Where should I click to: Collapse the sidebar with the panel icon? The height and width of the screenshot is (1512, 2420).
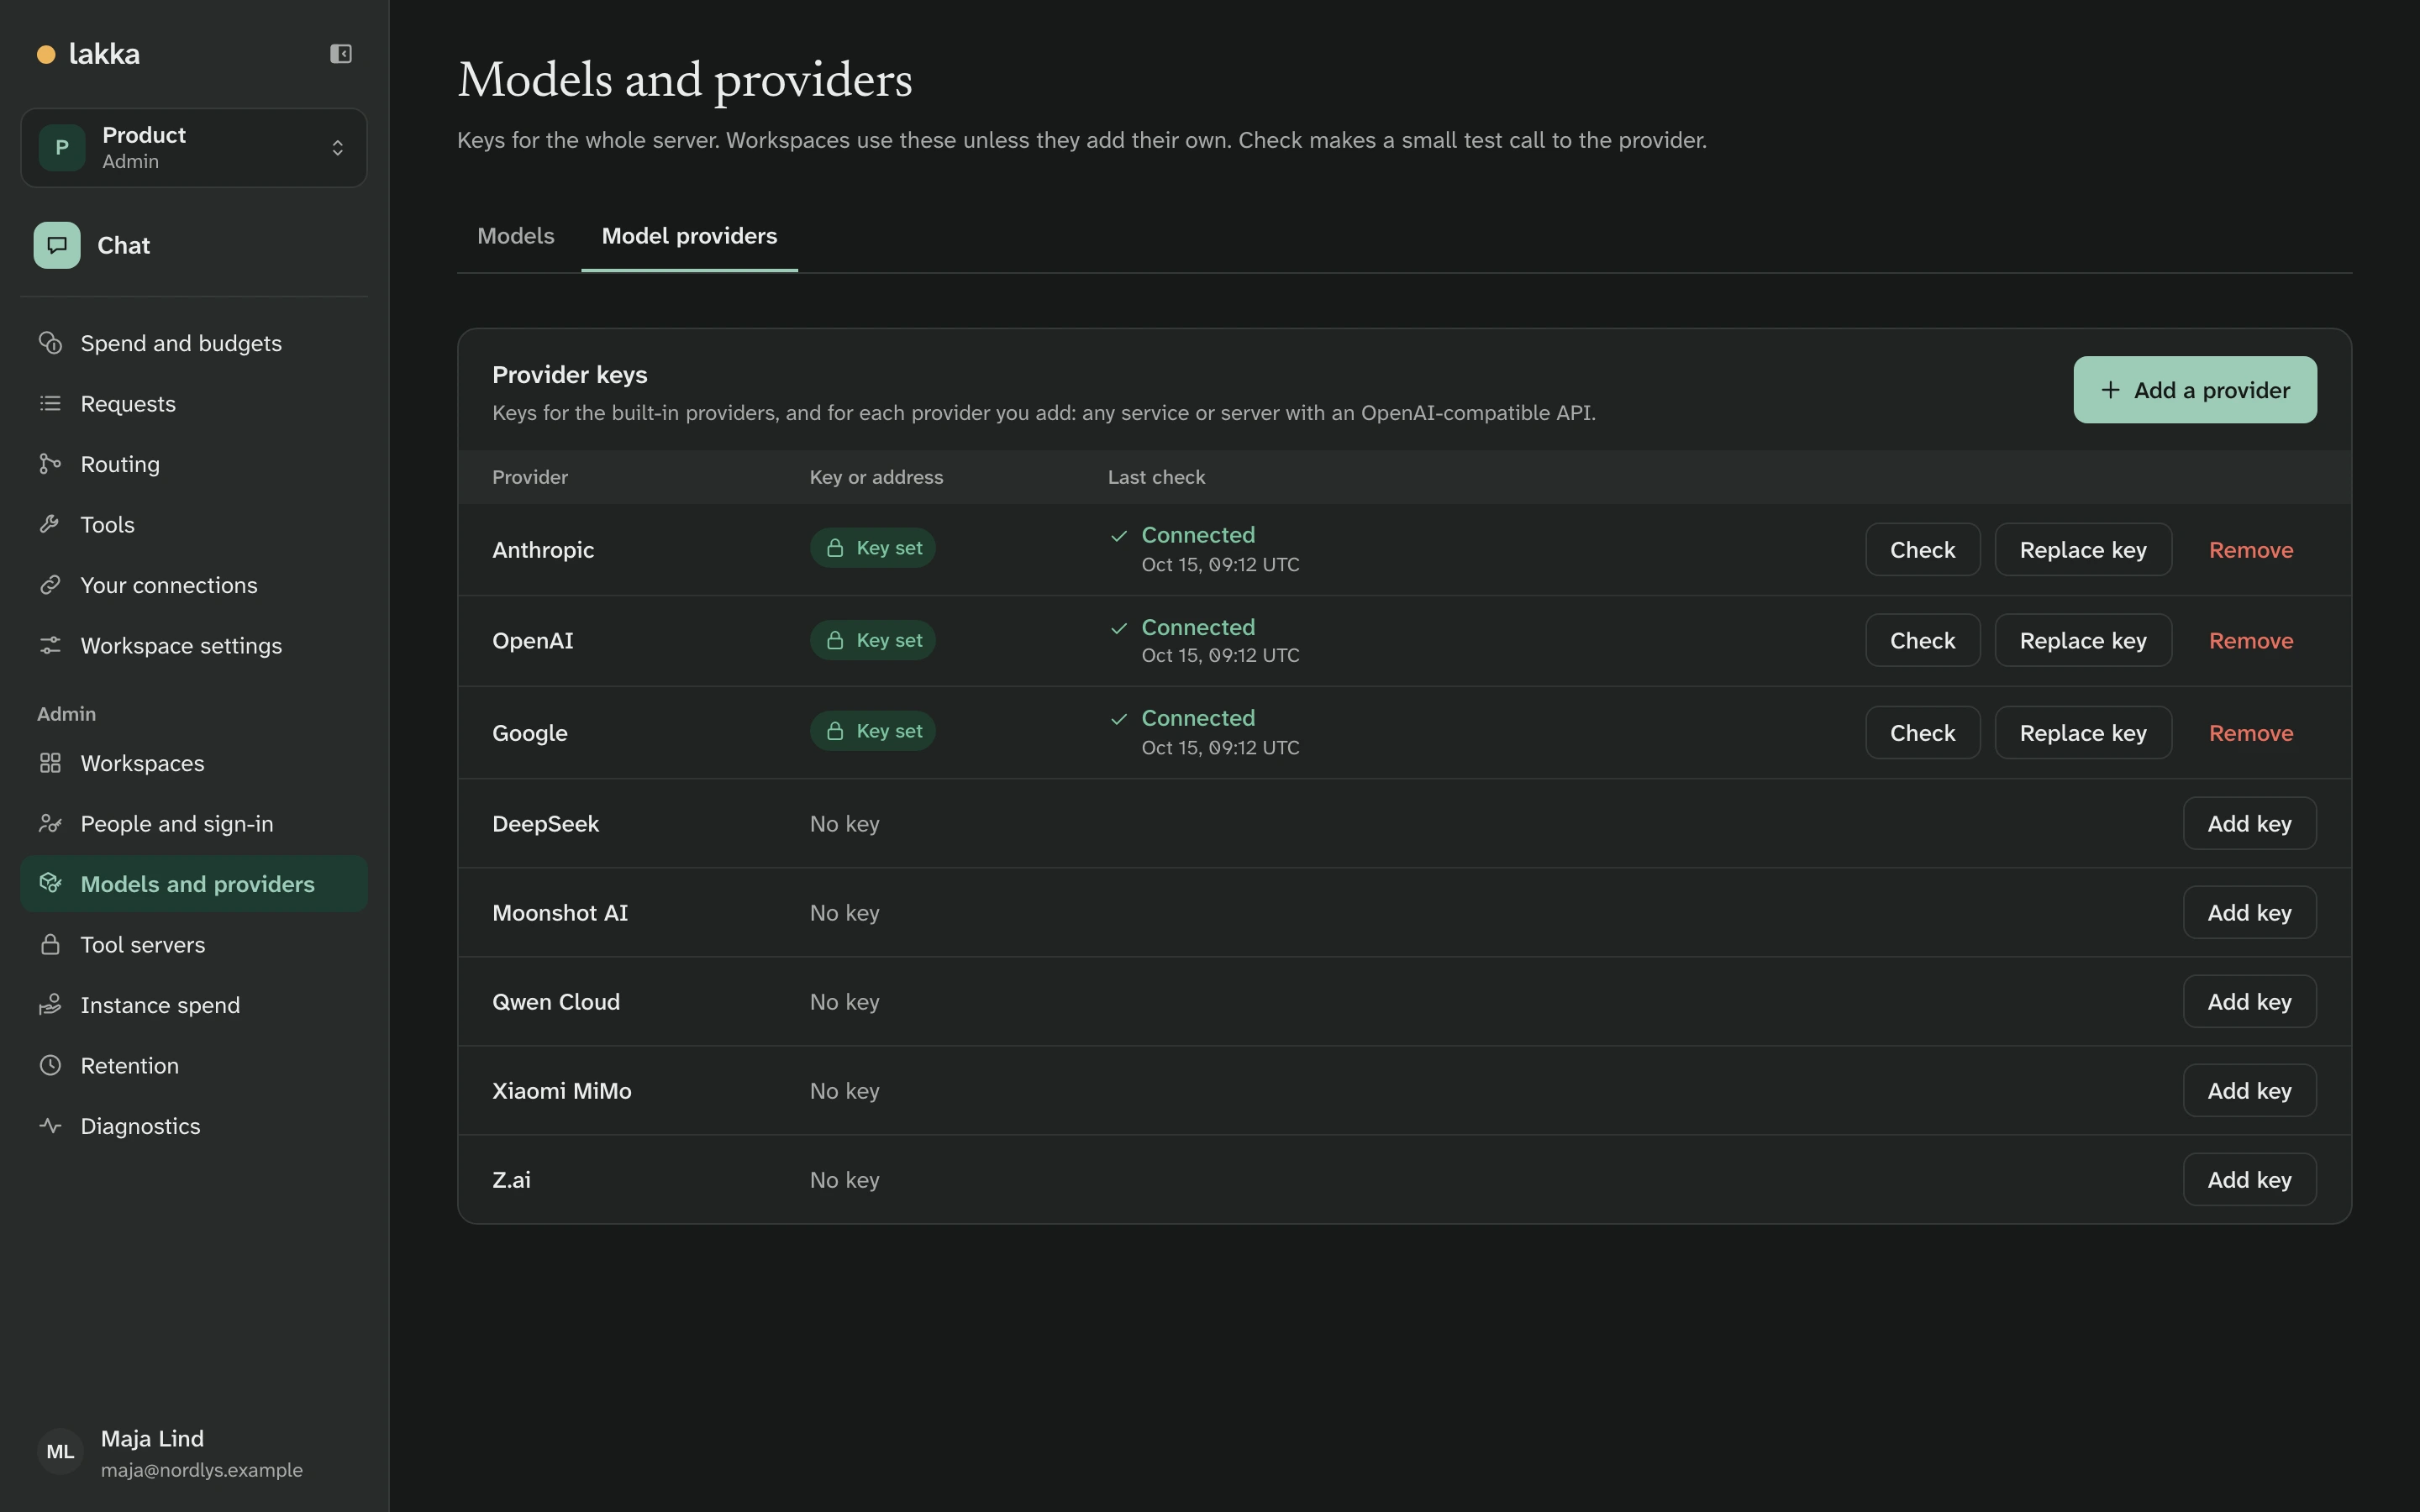pos(341,54)
